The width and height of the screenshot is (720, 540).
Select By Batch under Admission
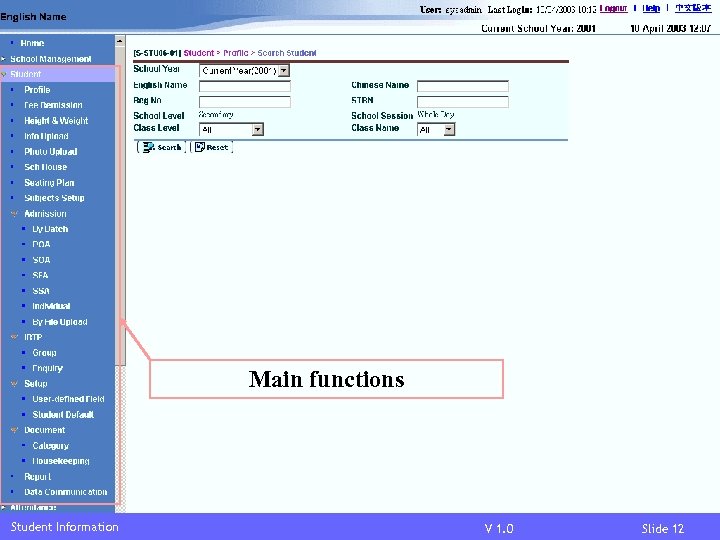tap(50, 229)
